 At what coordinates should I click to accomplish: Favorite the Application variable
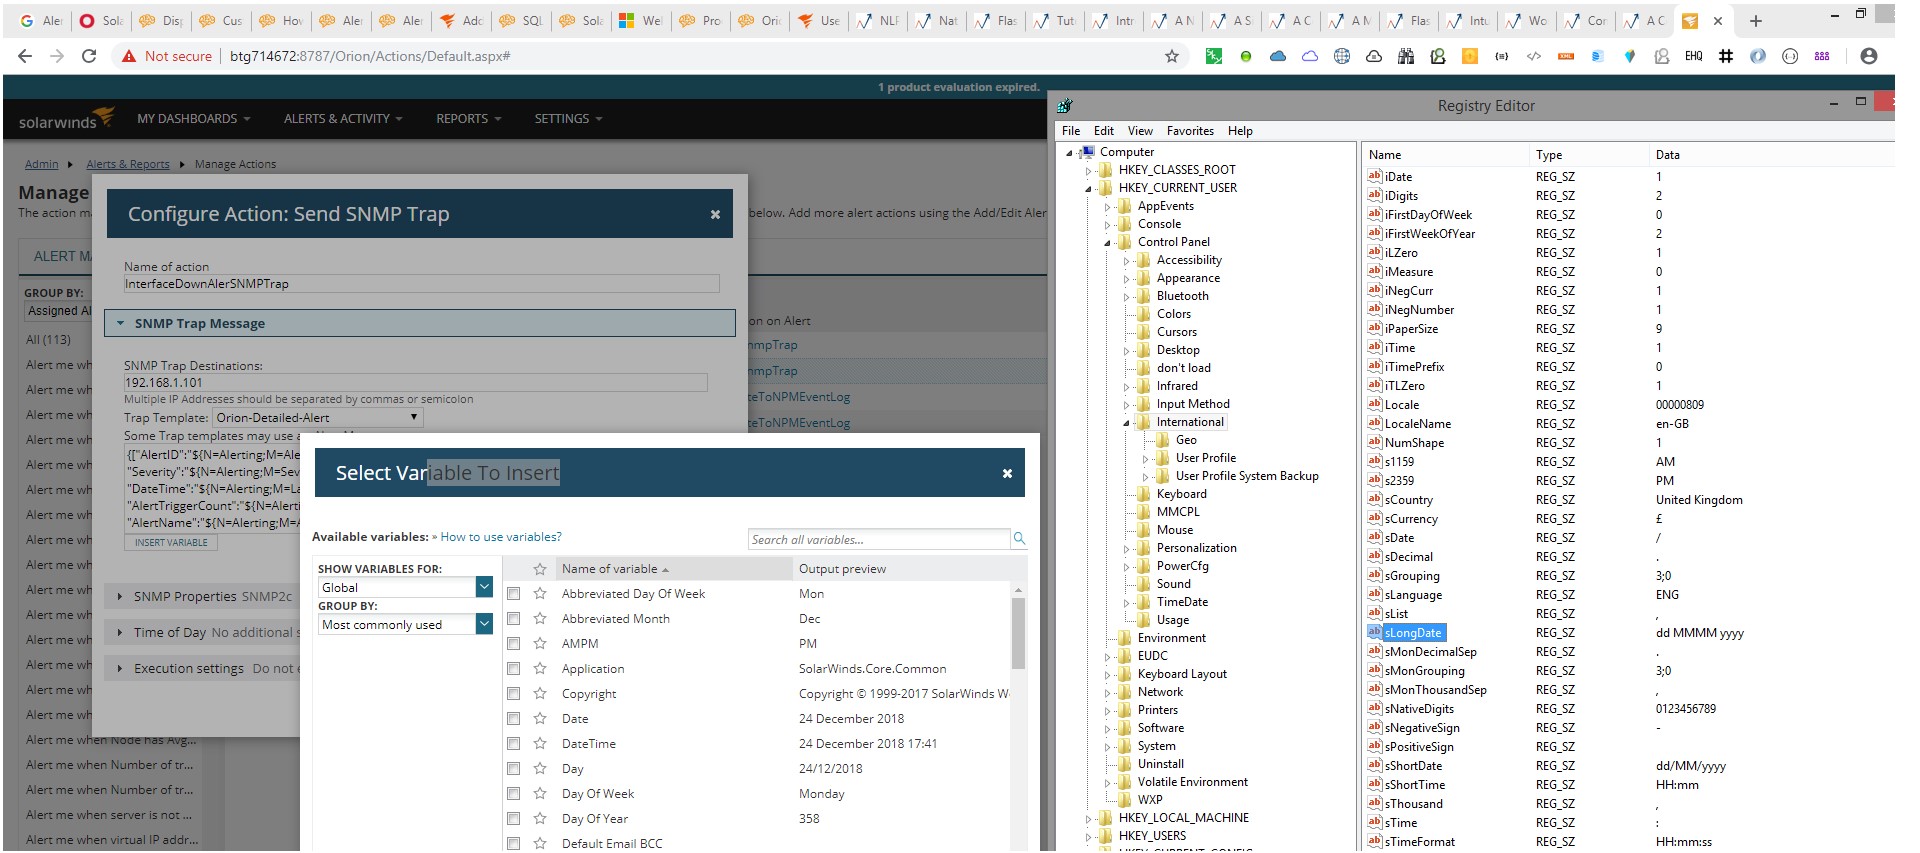tap(540, 669)
